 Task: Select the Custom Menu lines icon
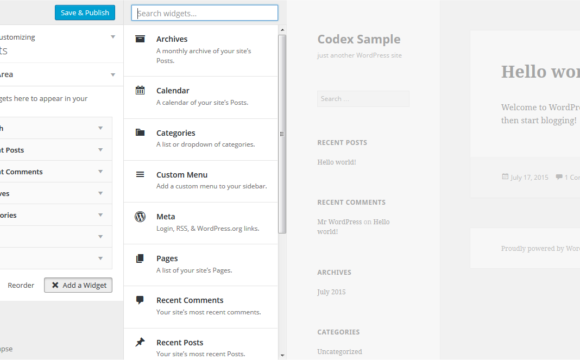click(140, 174)
